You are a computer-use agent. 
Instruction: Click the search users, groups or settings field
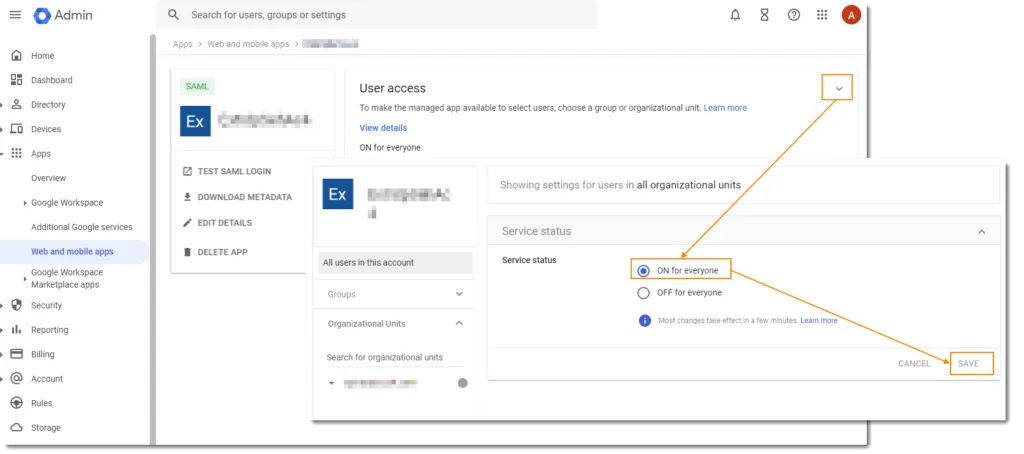point(377,14)
